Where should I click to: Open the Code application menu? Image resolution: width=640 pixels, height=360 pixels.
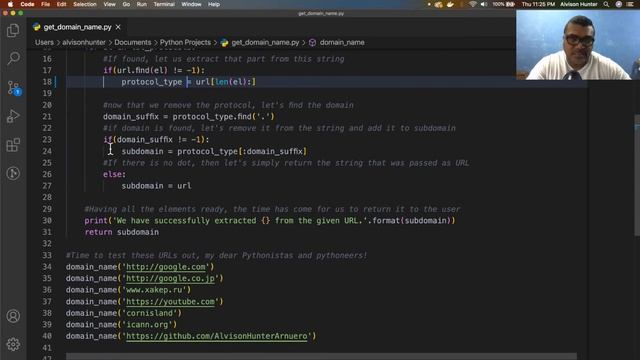pos(27,4)
